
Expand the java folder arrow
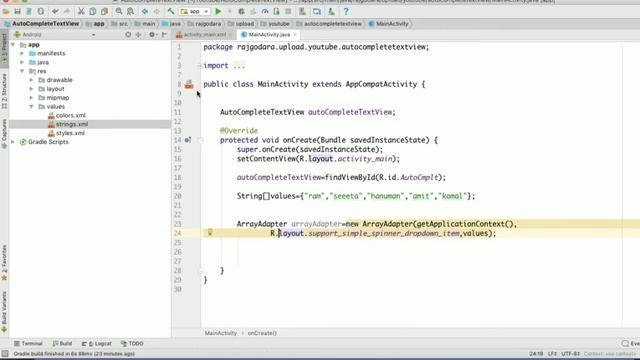[22, 62]
